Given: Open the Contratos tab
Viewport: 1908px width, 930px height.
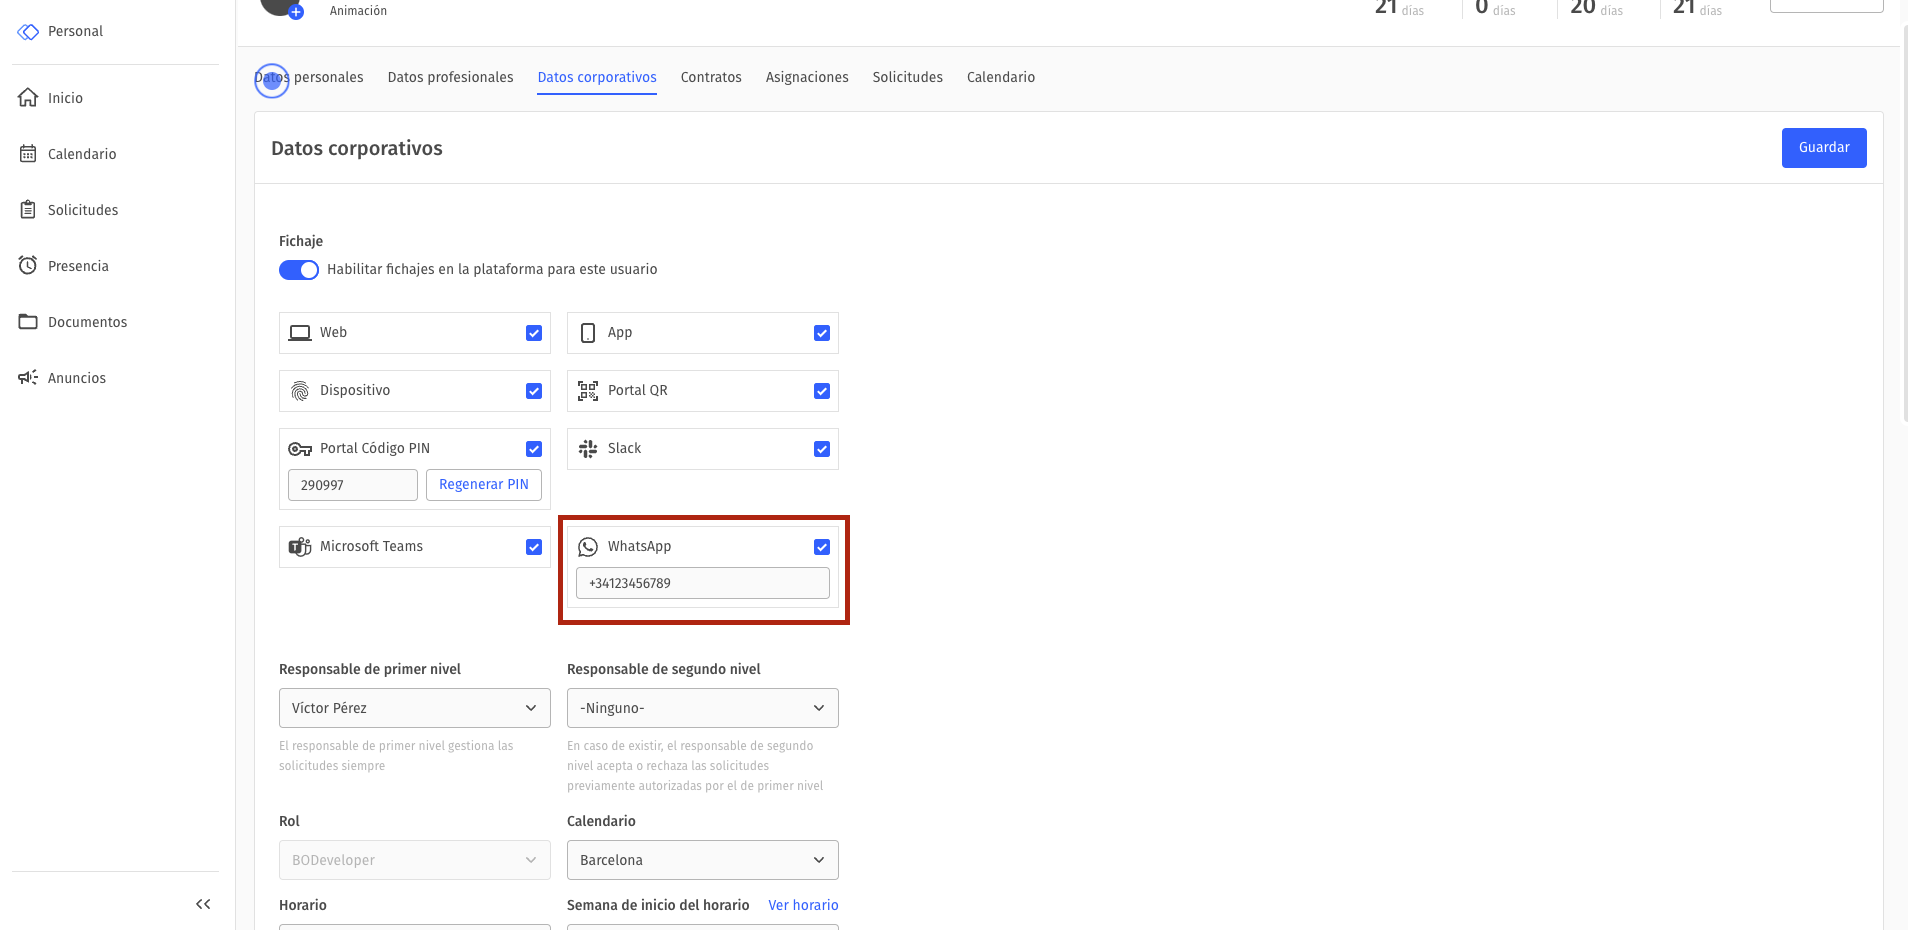Looking at the screenshot, I should (x=711, y=77).
